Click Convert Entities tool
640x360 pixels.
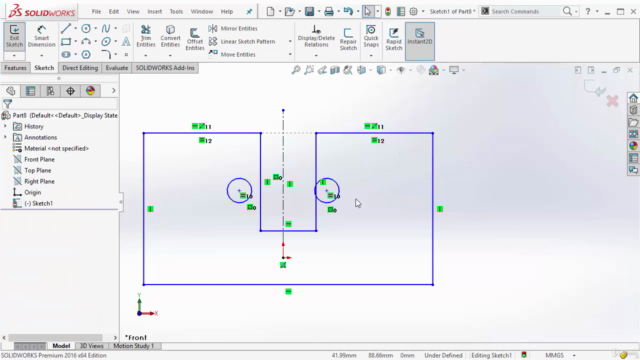click(170, 36)
